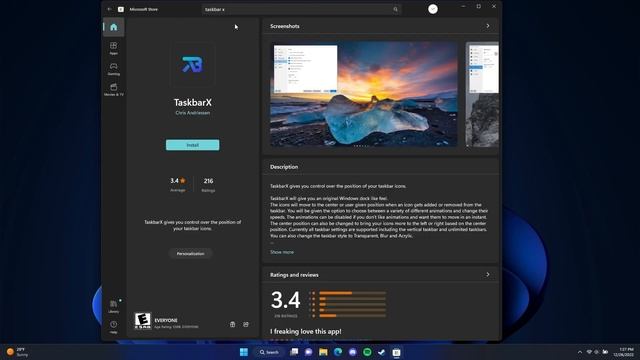
Task: Click the large 3.4 rating score
Action: point(286,300)
